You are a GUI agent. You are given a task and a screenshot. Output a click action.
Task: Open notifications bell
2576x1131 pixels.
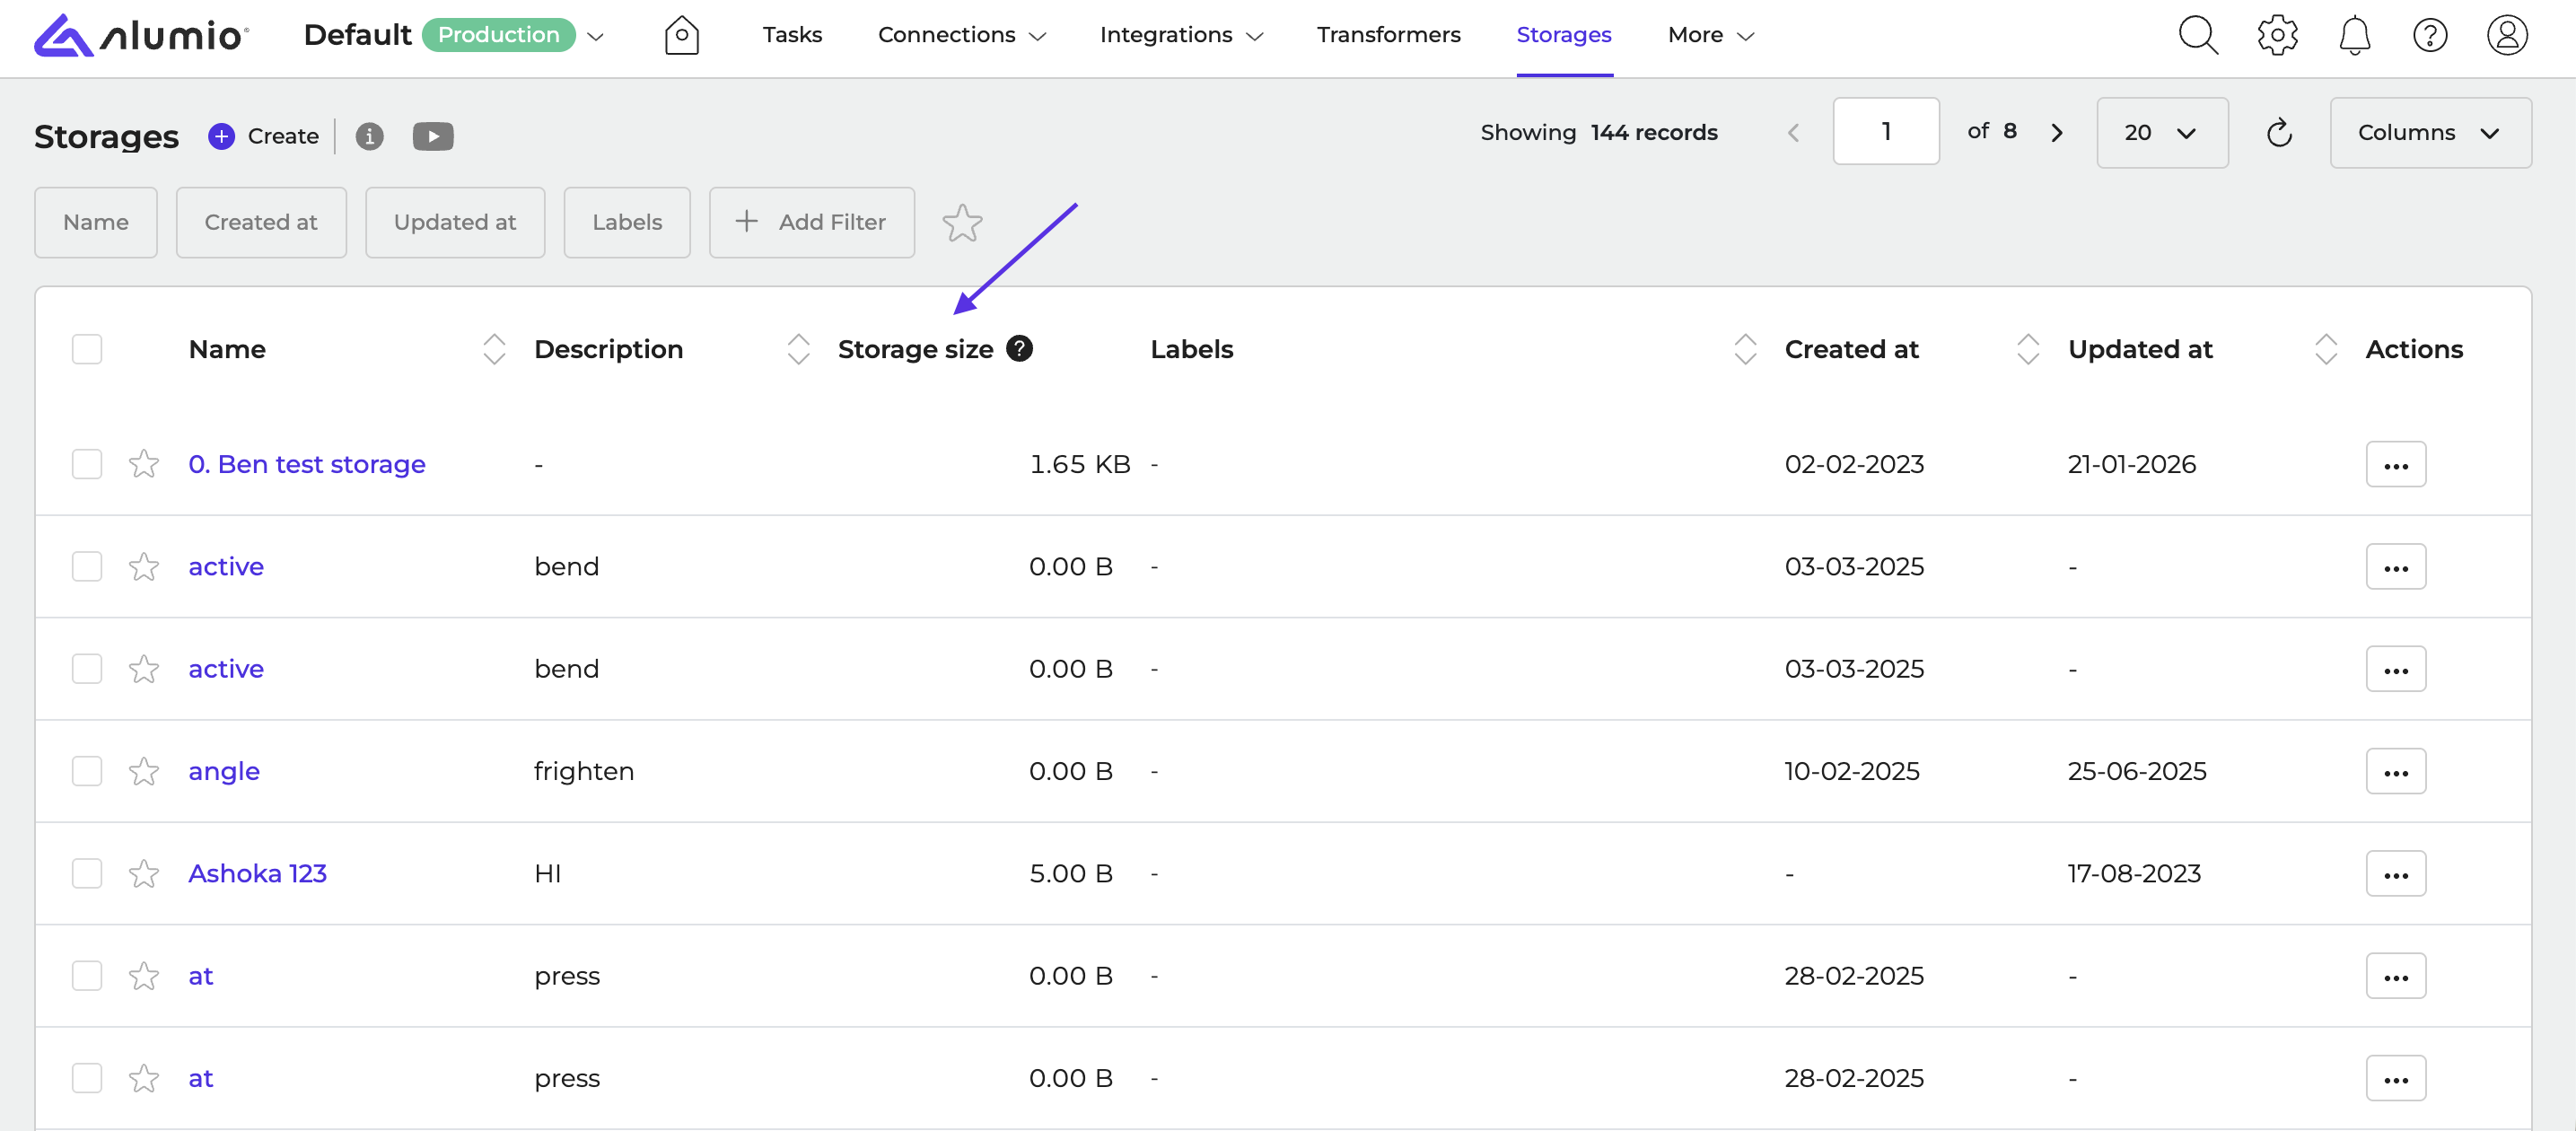point(2354,35)
